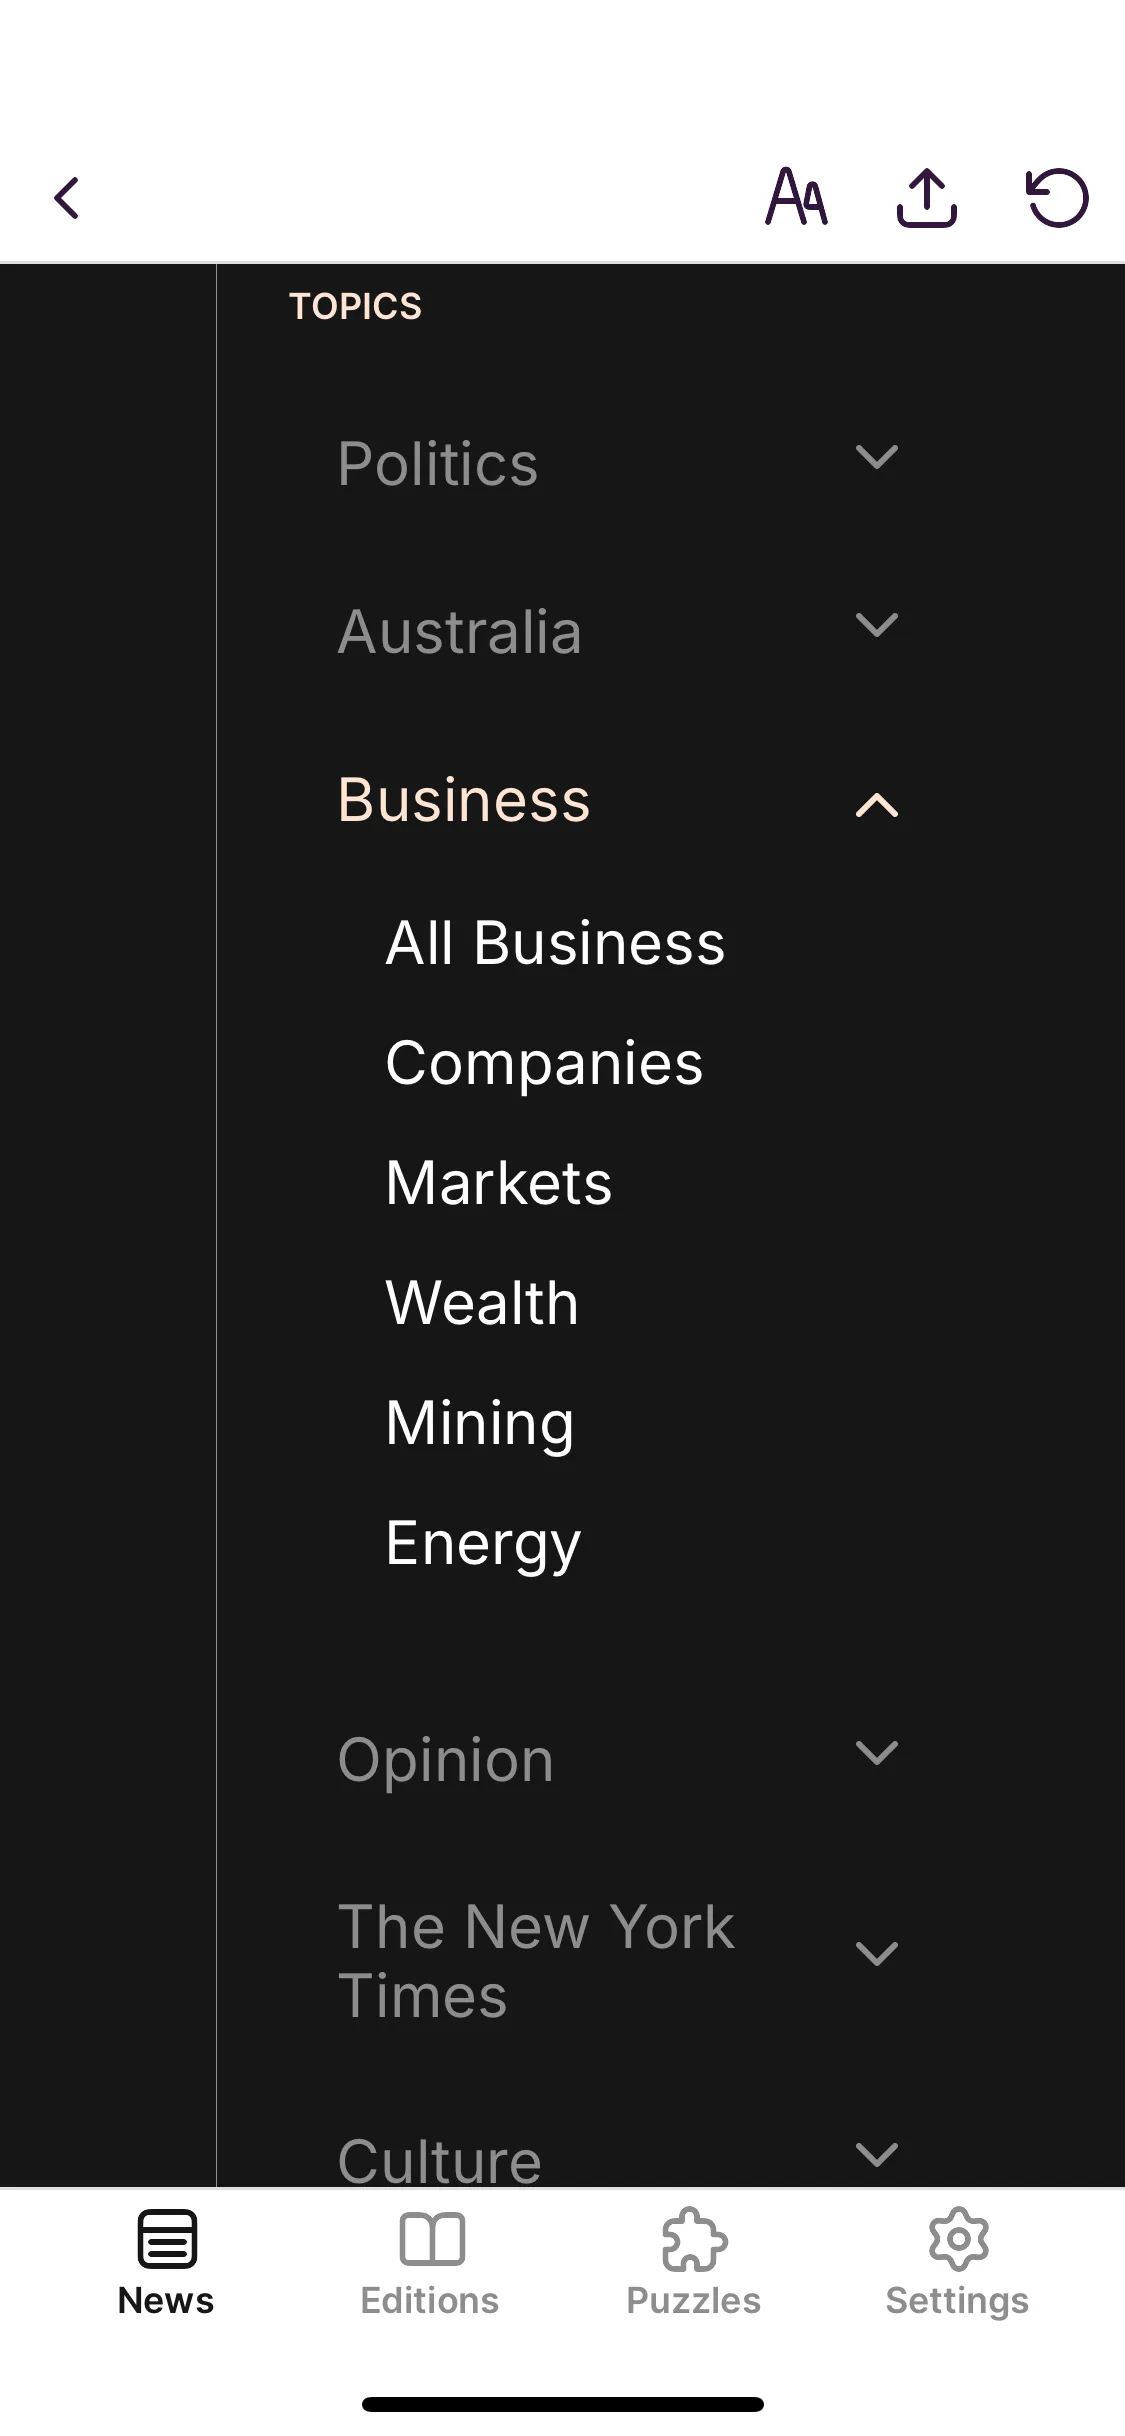Open the Energy subsection
Image resolution: width=1125 pixels, height=2436 pixels.
pos(483,1543)
